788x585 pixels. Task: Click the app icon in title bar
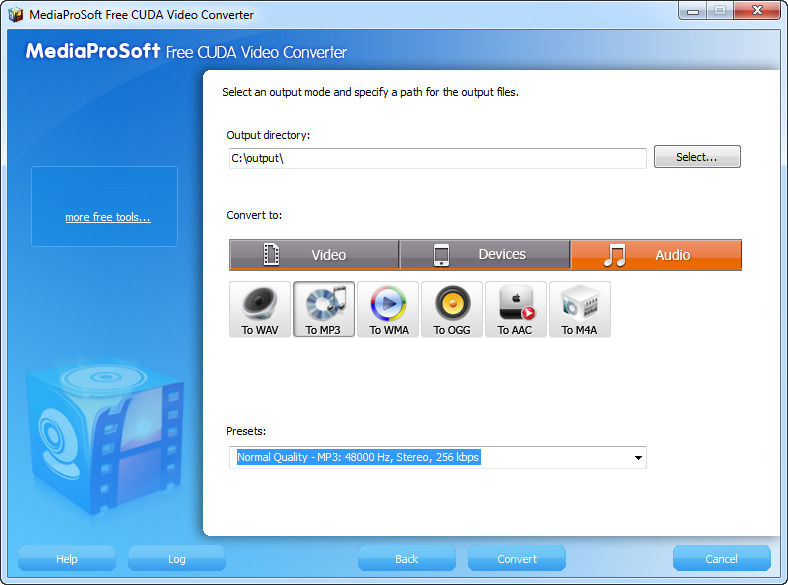click(x=16, y=15)
